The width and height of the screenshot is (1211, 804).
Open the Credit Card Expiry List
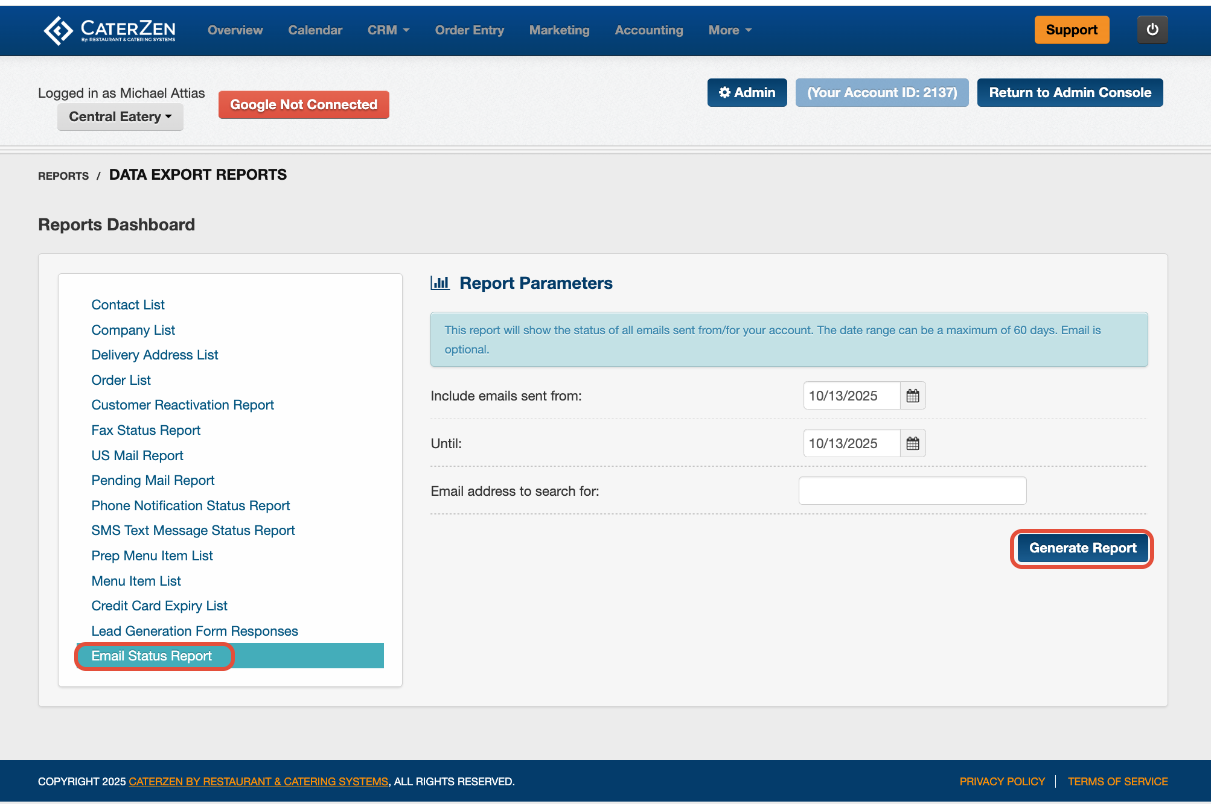point(159,606)
